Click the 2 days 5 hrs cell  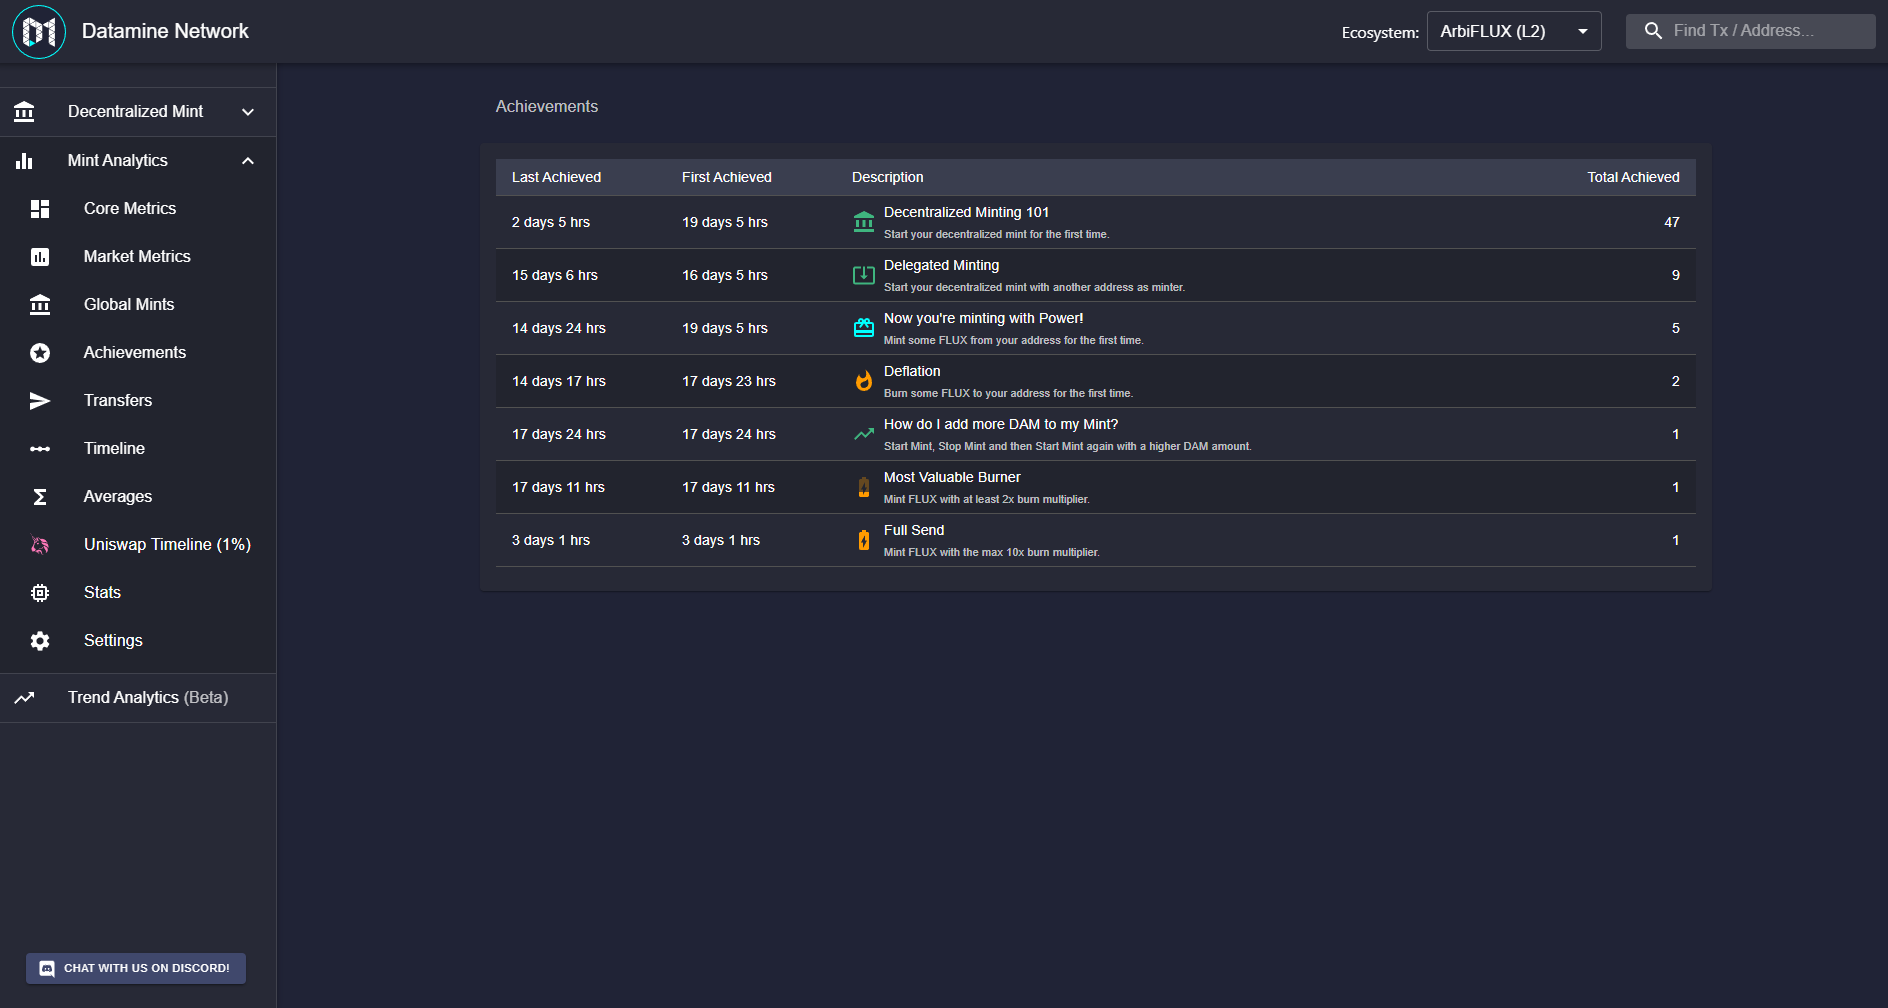pyautogui.click(x=551, y=222)
